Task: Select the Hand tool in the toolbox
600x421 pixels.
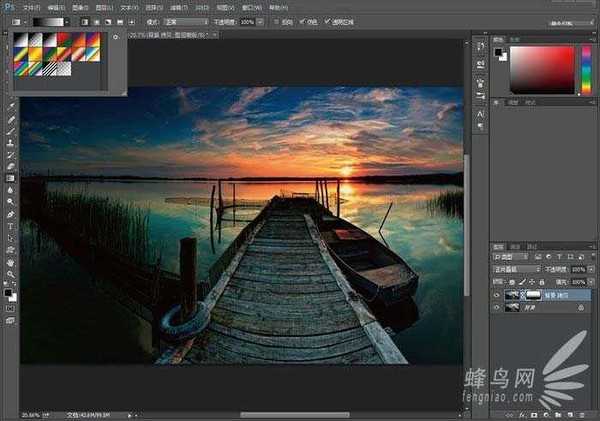Action: [x=10, y=262]
